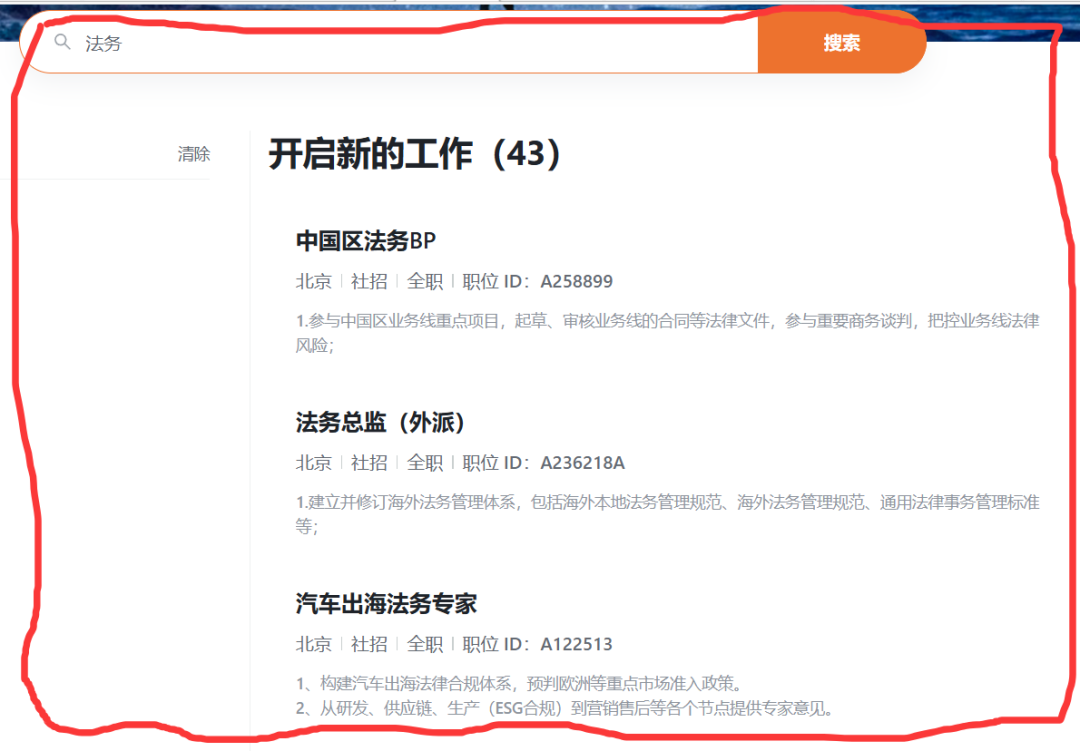Viewport: 1080px width, 751px height.
Task: Click 社招 tag under 汽车出海法务专家
Action: click(x=369, y=644)
